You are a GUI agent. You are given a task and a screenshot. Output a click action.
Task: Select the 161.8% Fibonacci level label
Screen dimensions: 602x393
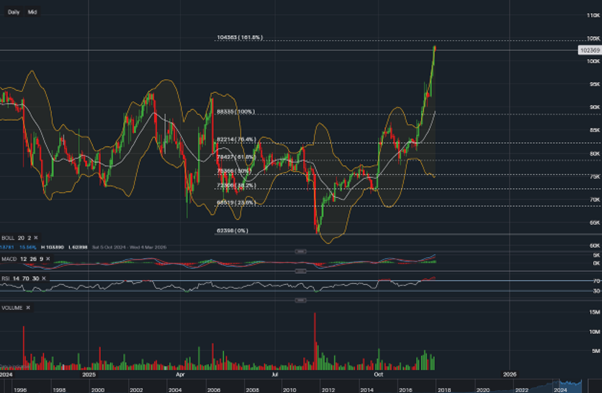pyautogui.click(x=240, y=37)
